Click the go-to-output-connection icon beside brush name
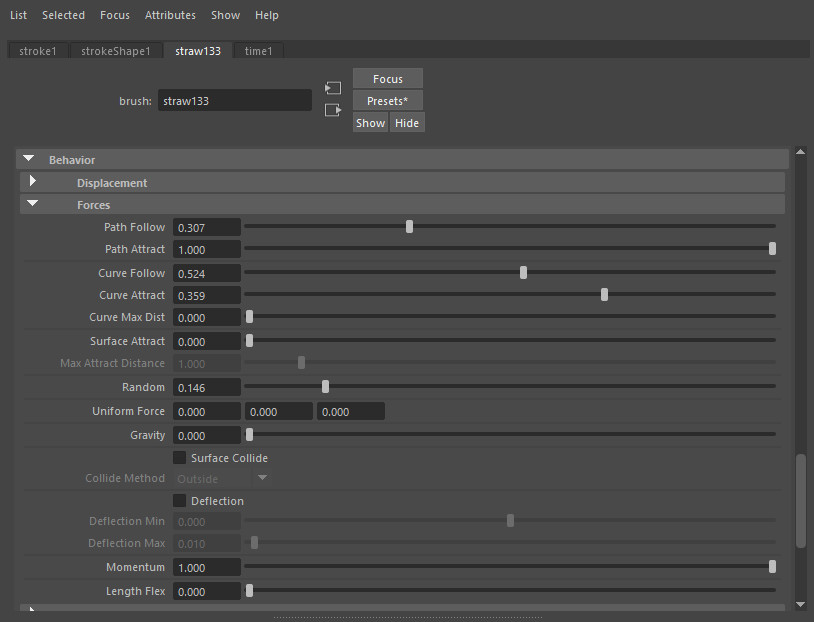 (333, 110)
